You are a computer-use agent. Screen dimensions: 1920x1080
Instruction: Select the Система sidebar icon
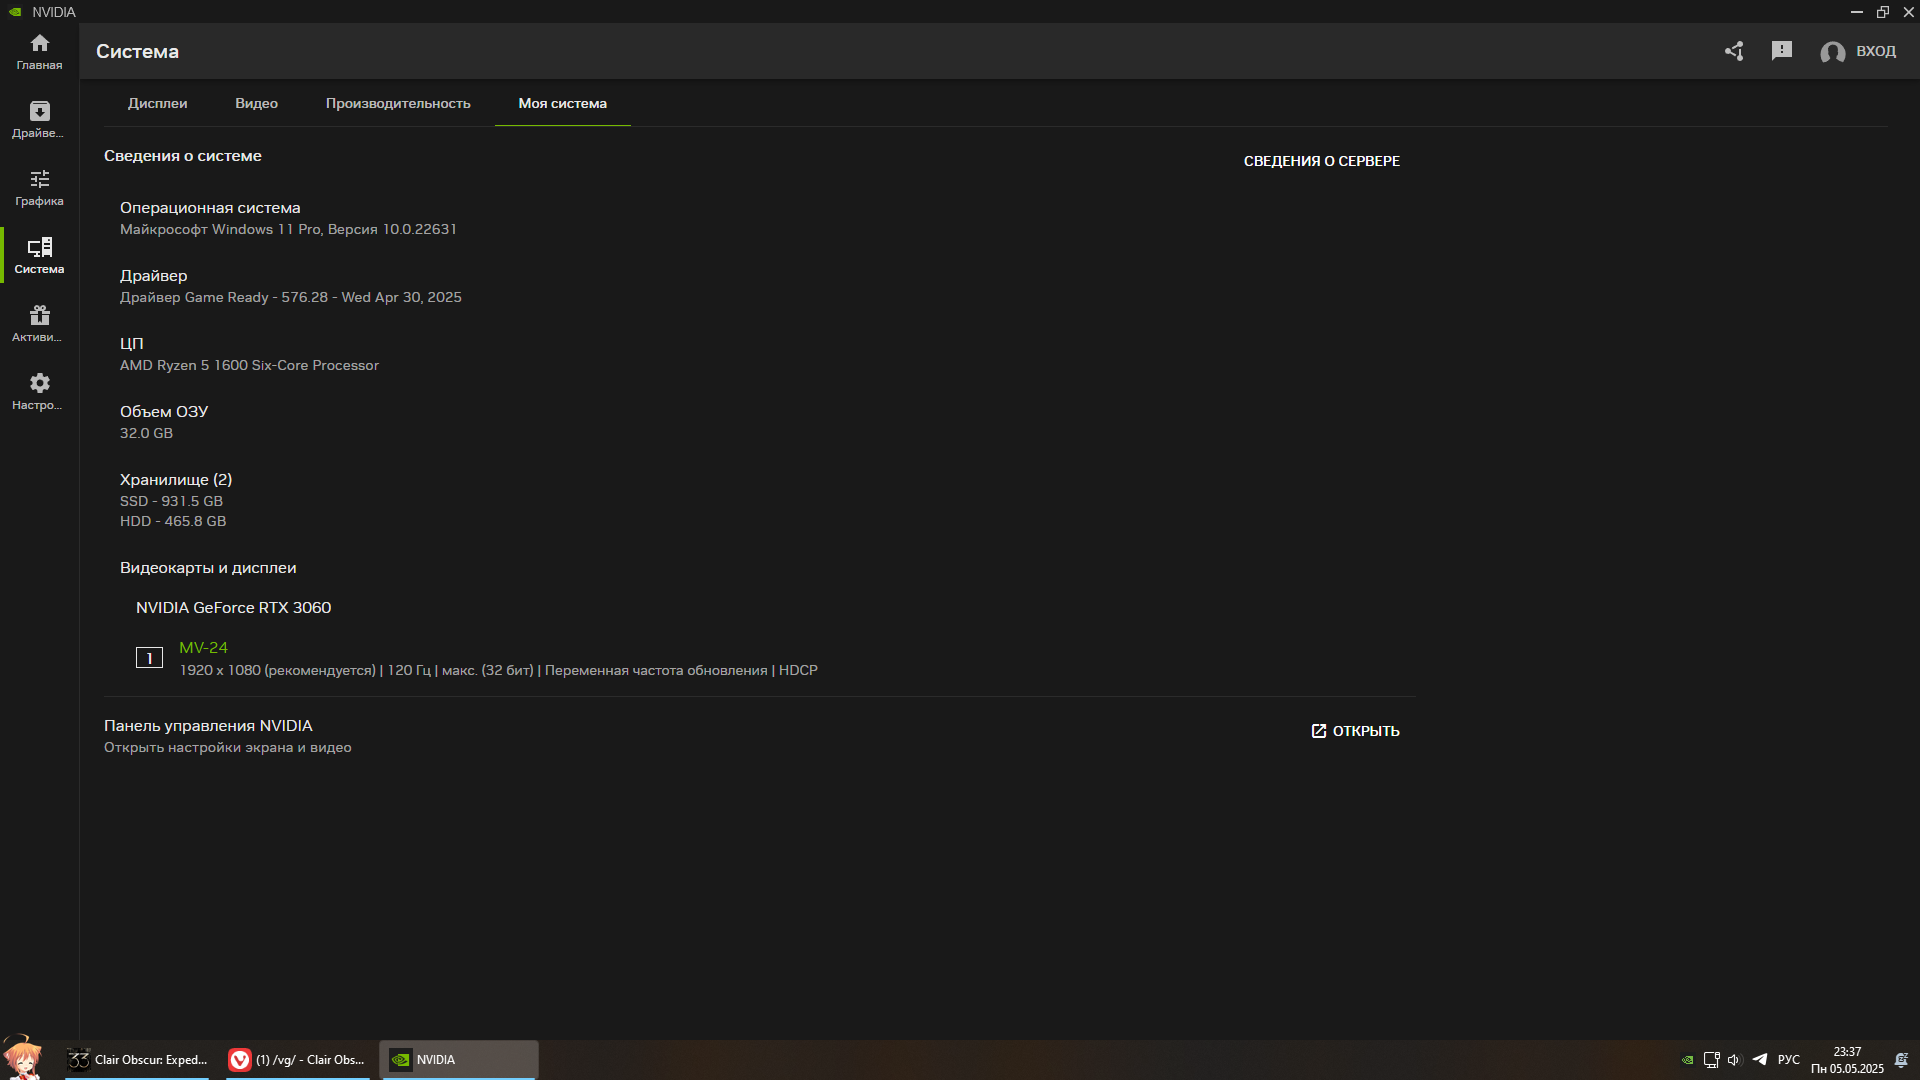coord(39,256)
